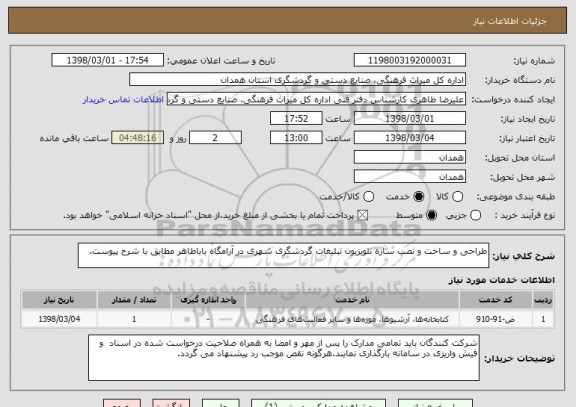The image size is (576, 407).
Task: Click the طبقه بندی موضوعی label
Action: pos(516,197)
